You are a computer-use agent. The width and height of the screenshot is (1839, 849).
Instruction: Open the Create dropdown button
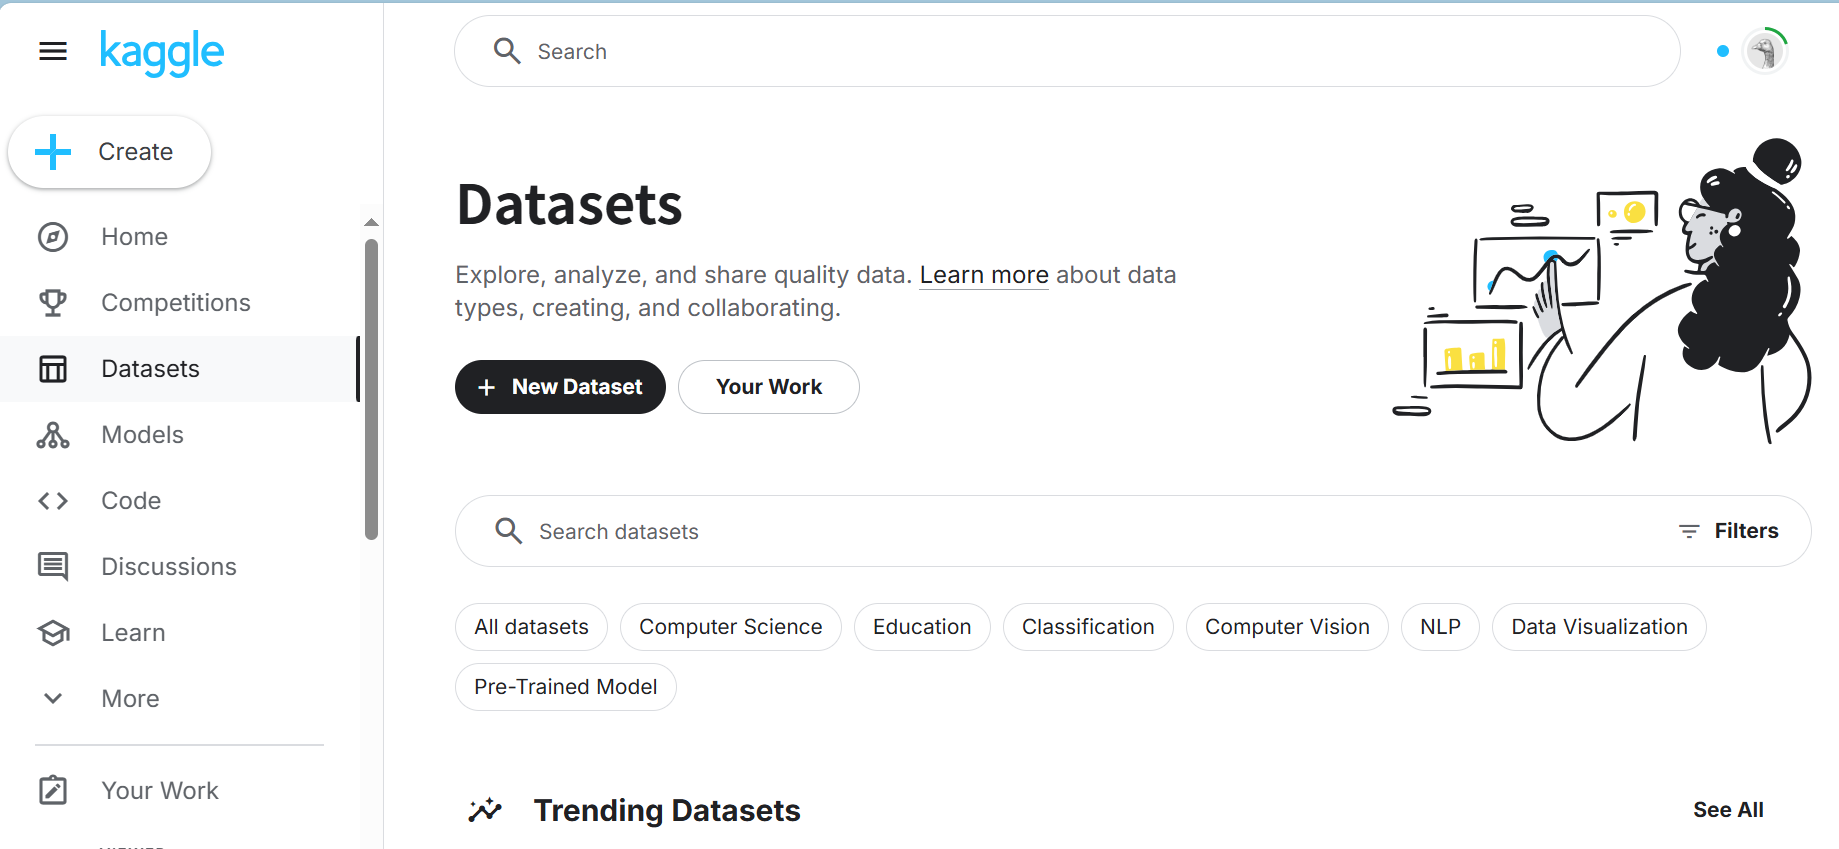coord(110,152)
